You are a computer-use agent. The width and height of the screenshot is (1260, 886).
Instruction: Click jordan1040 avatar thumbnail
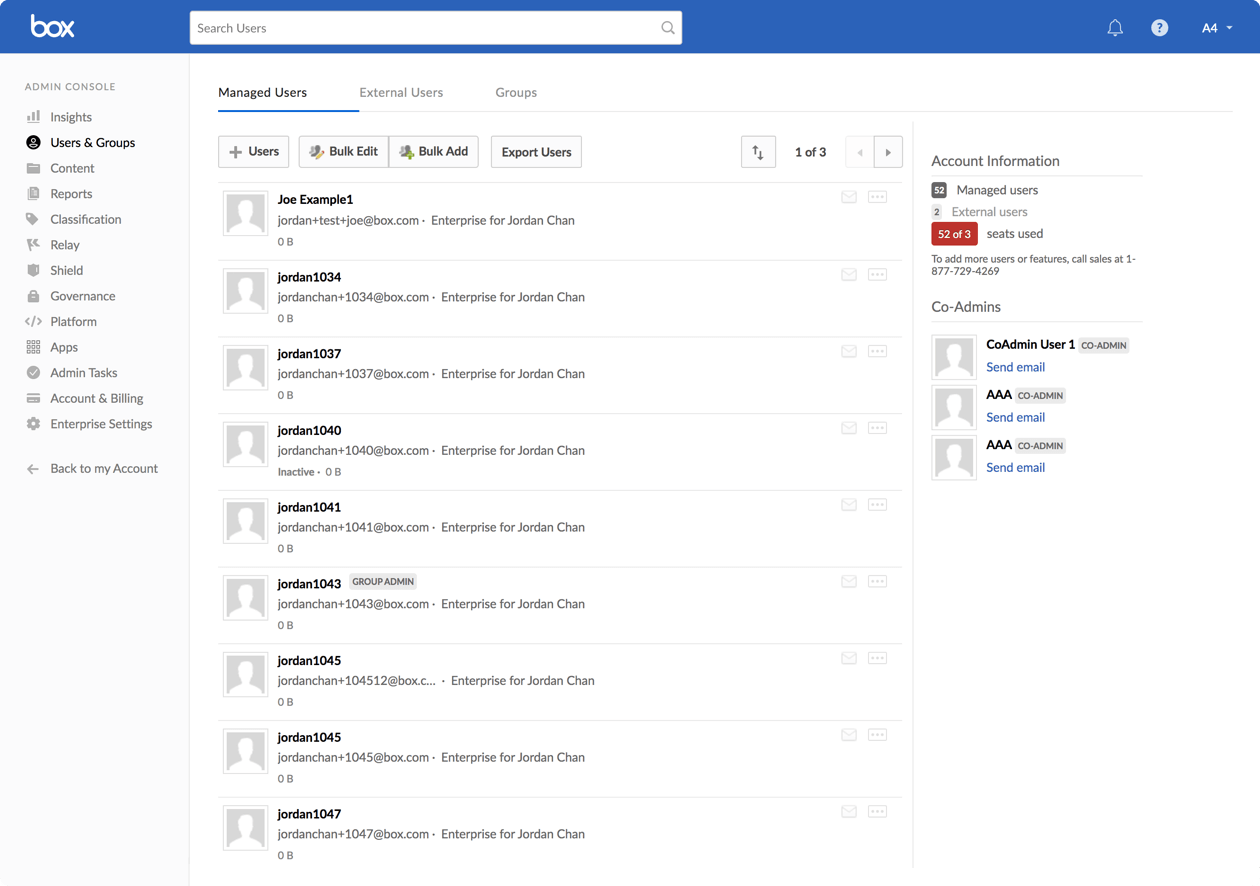[245, 445]
